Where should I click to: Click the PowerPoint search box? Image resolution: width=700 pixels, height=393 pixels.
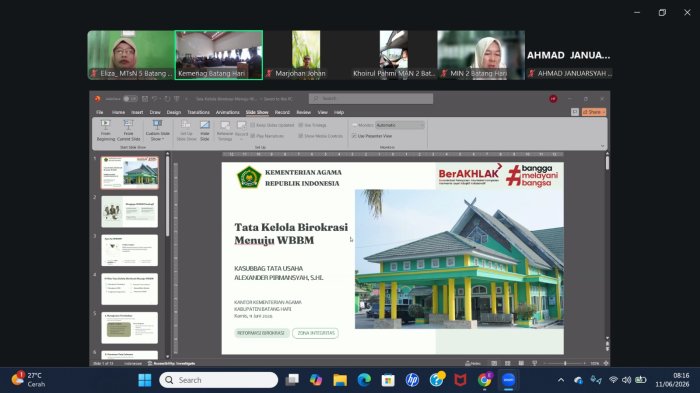(371, 98)
